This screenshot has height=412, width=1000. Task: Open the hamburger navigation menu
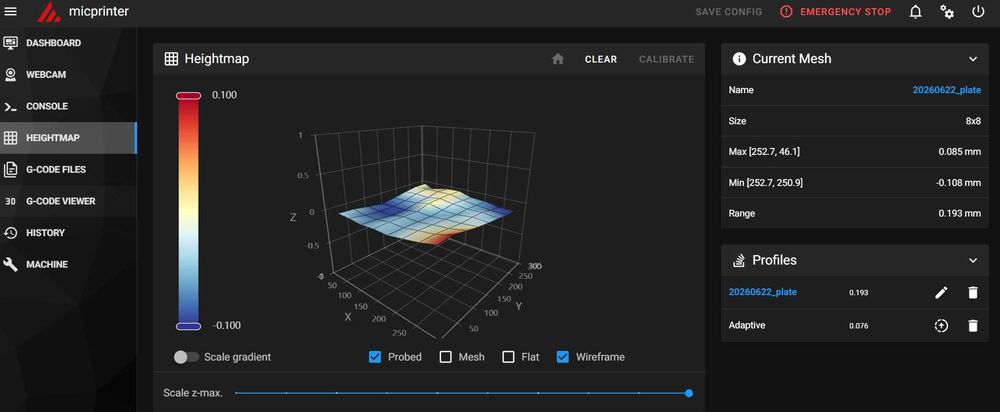(x=11, y=11)
